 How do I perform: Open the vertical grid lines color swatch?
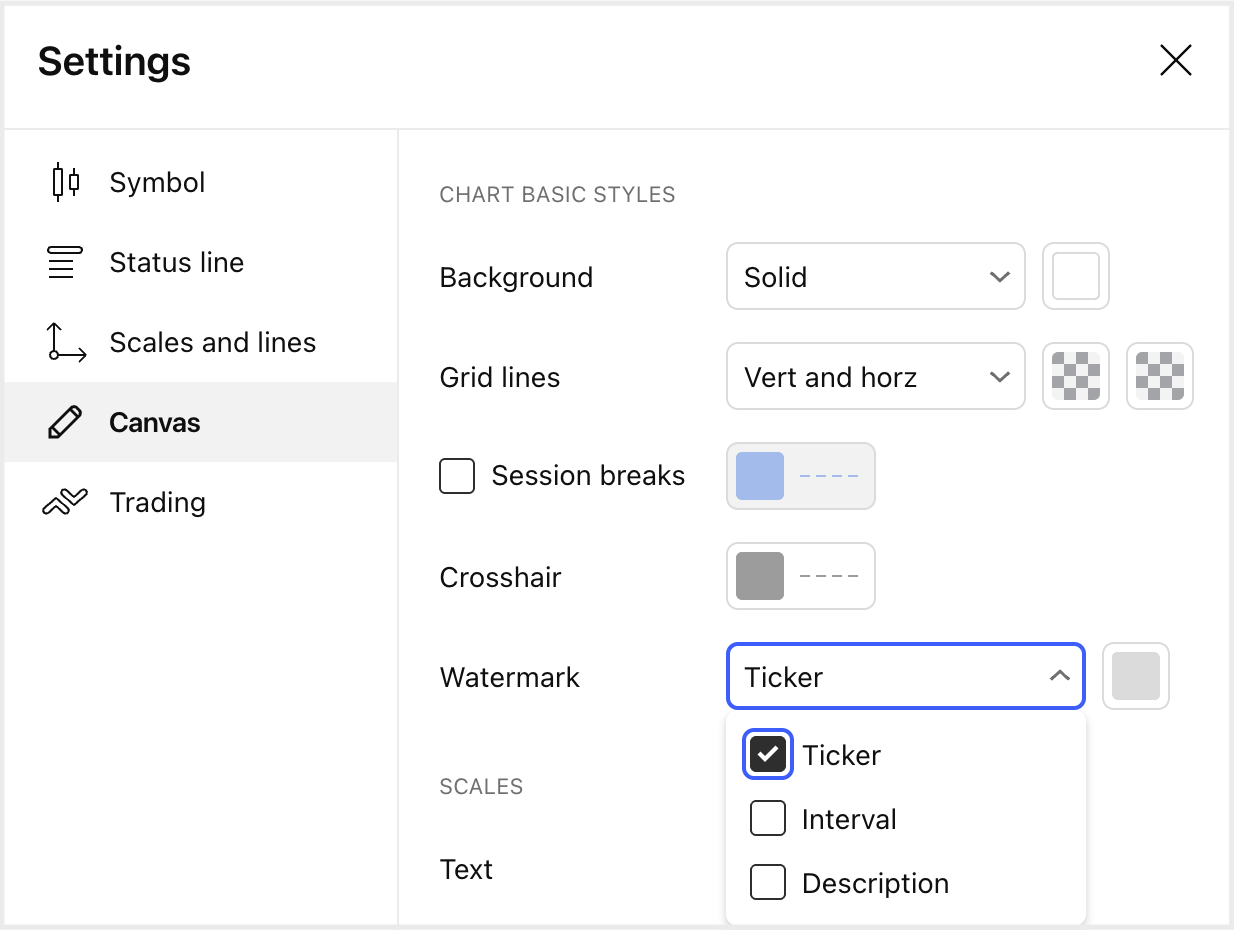coord(1075,376)
